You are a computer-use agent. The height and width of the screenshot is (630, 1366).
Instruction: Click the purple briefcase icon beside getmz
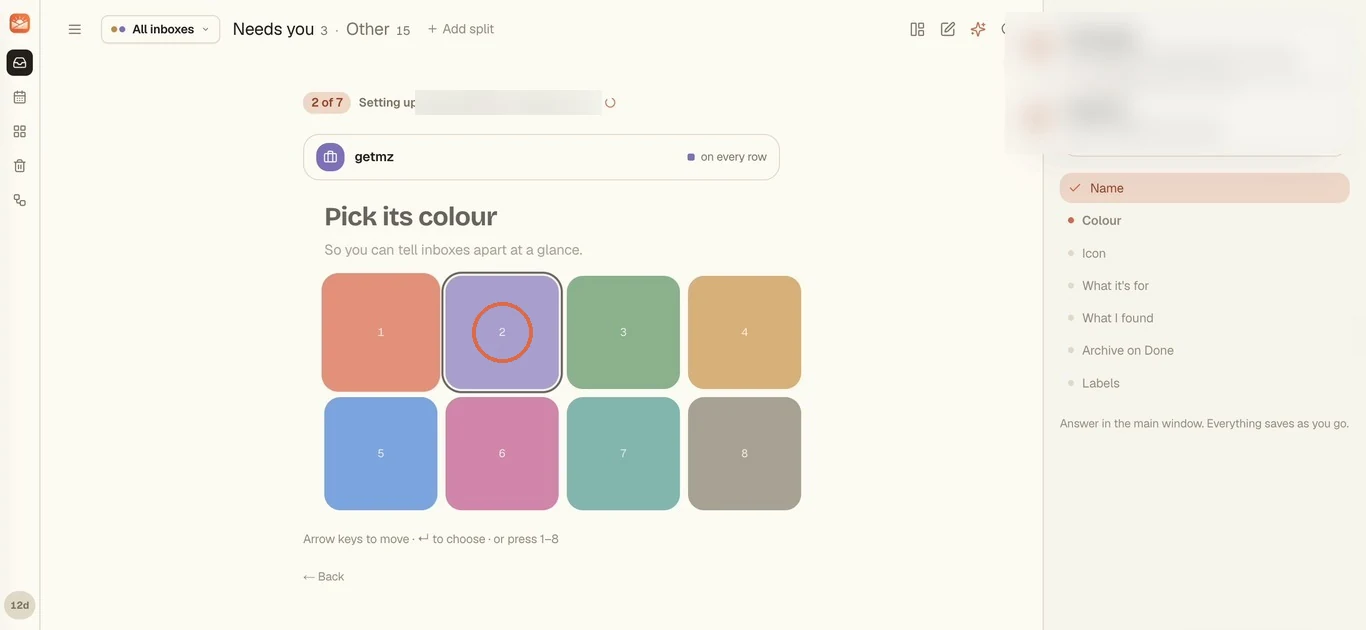(x=330, y=157)
